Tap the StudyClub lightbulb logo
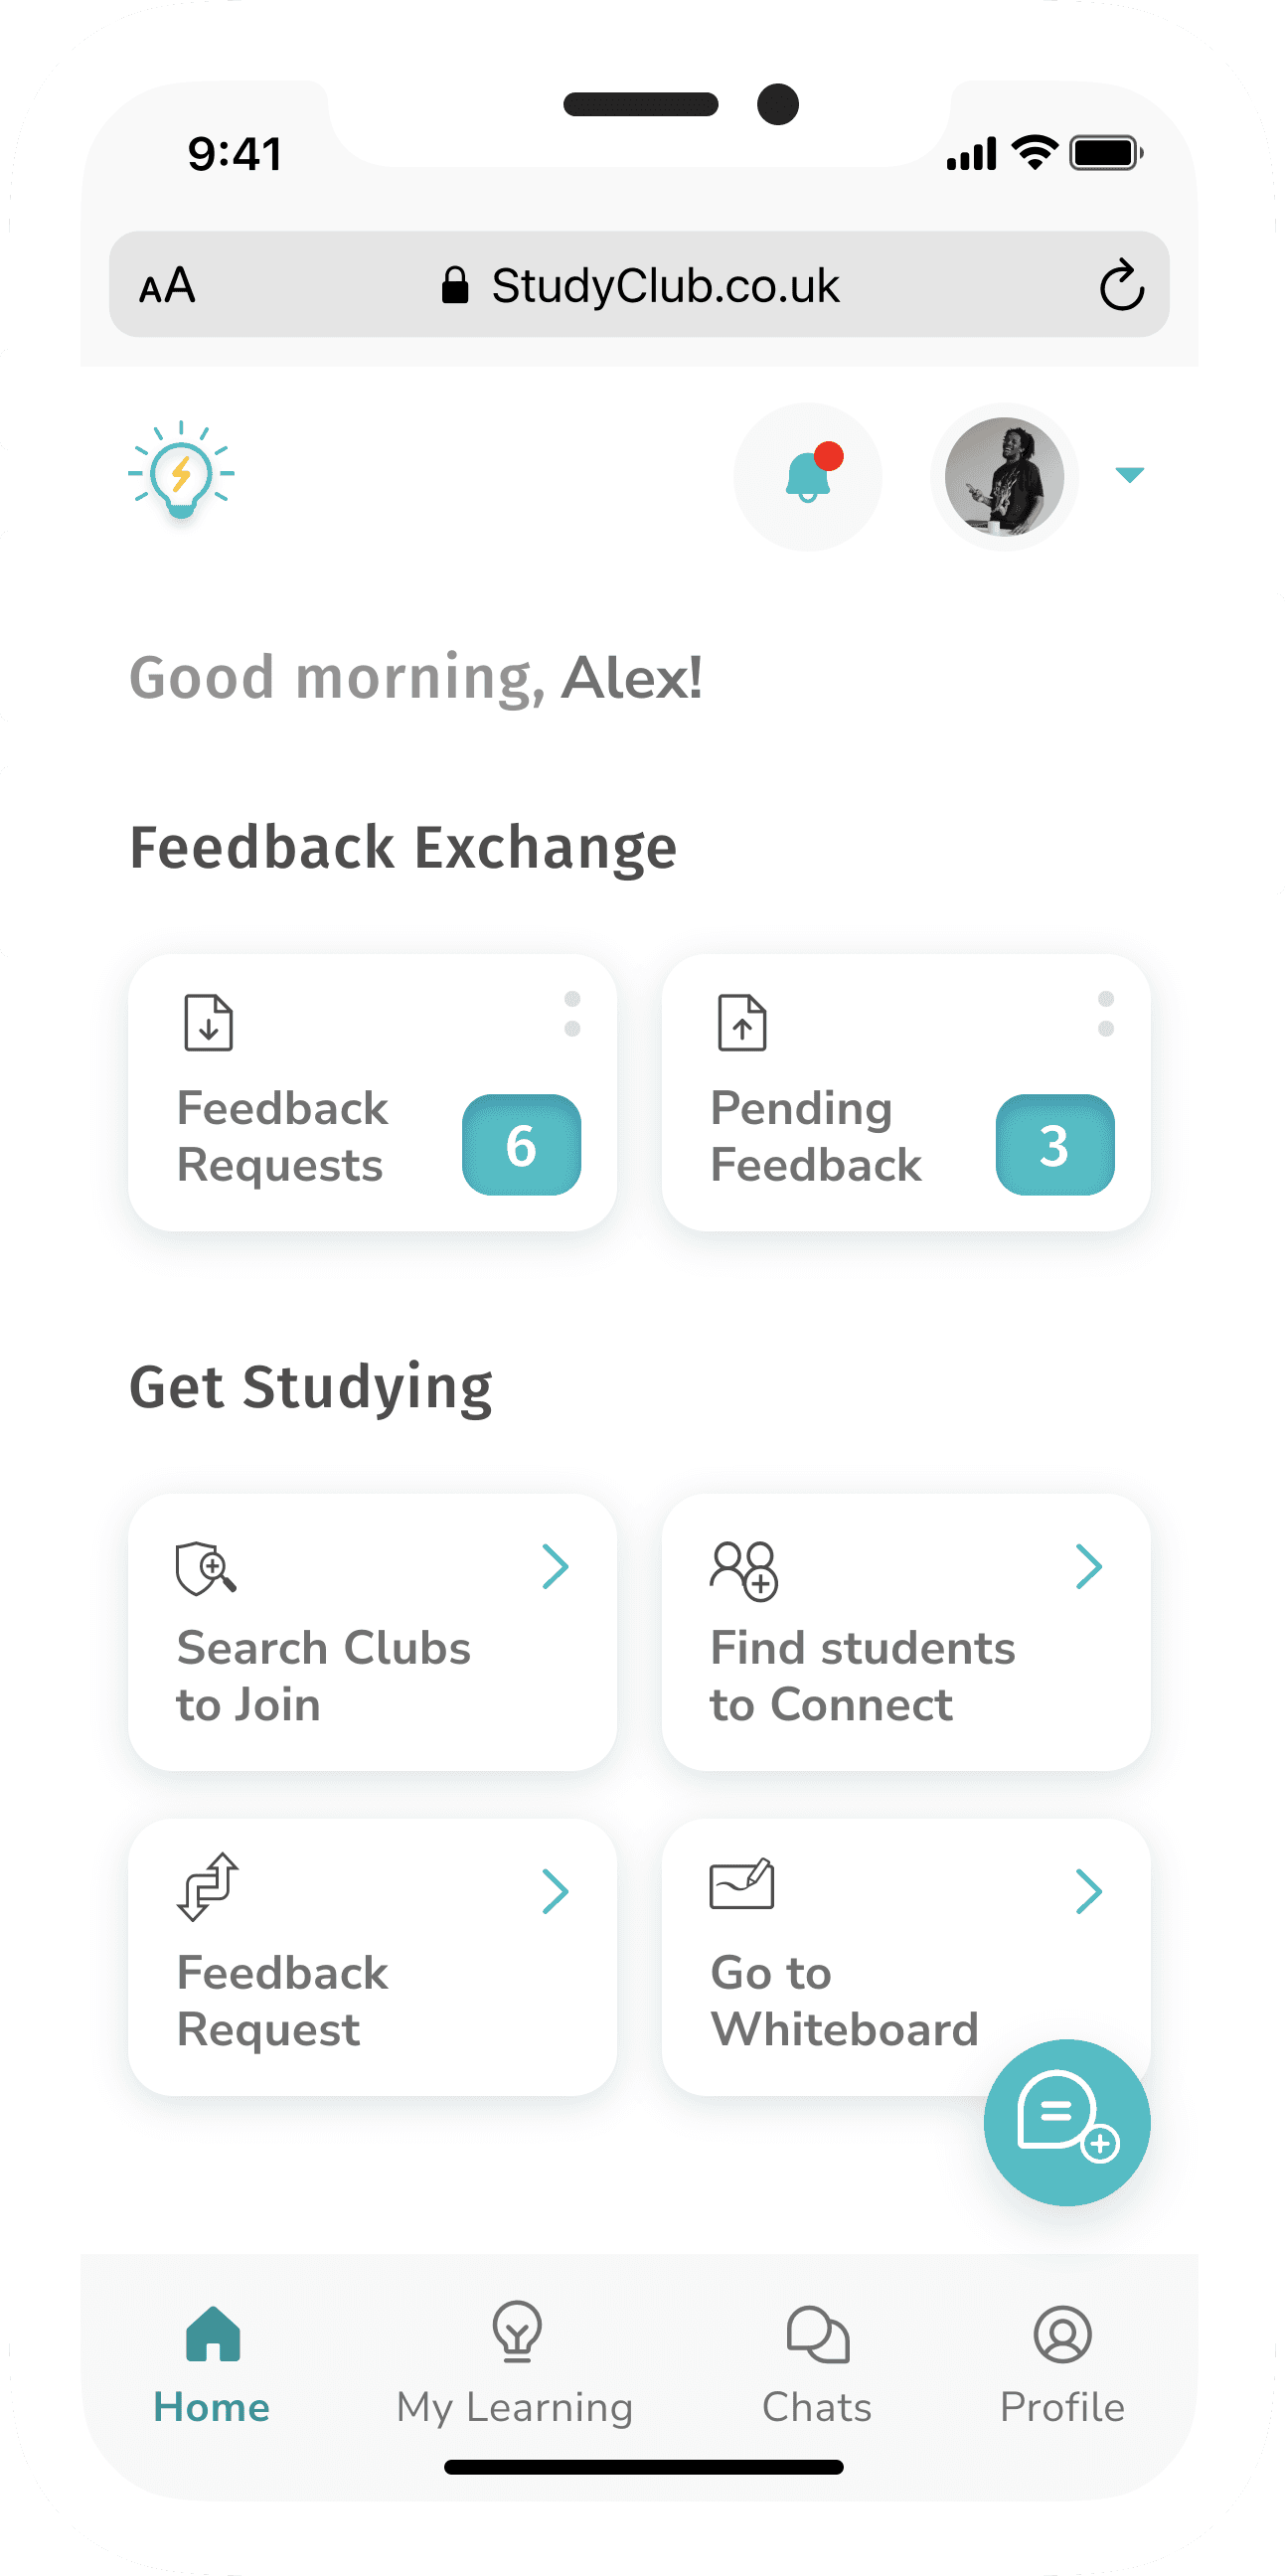The width and height of the screenshot is (1285, 2576). coord(181,470)
